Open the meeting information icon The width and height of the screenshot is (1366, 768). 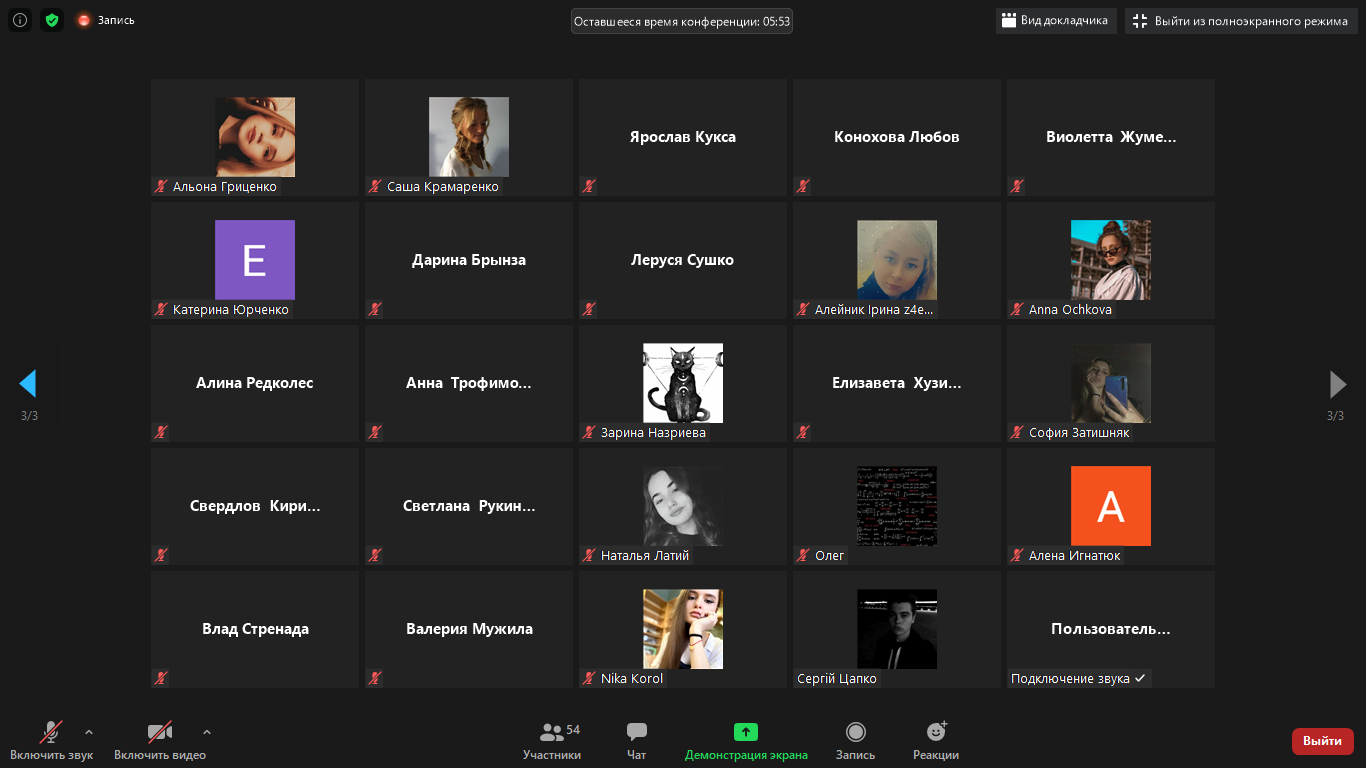pyautogui.click(x=20, y=20)
